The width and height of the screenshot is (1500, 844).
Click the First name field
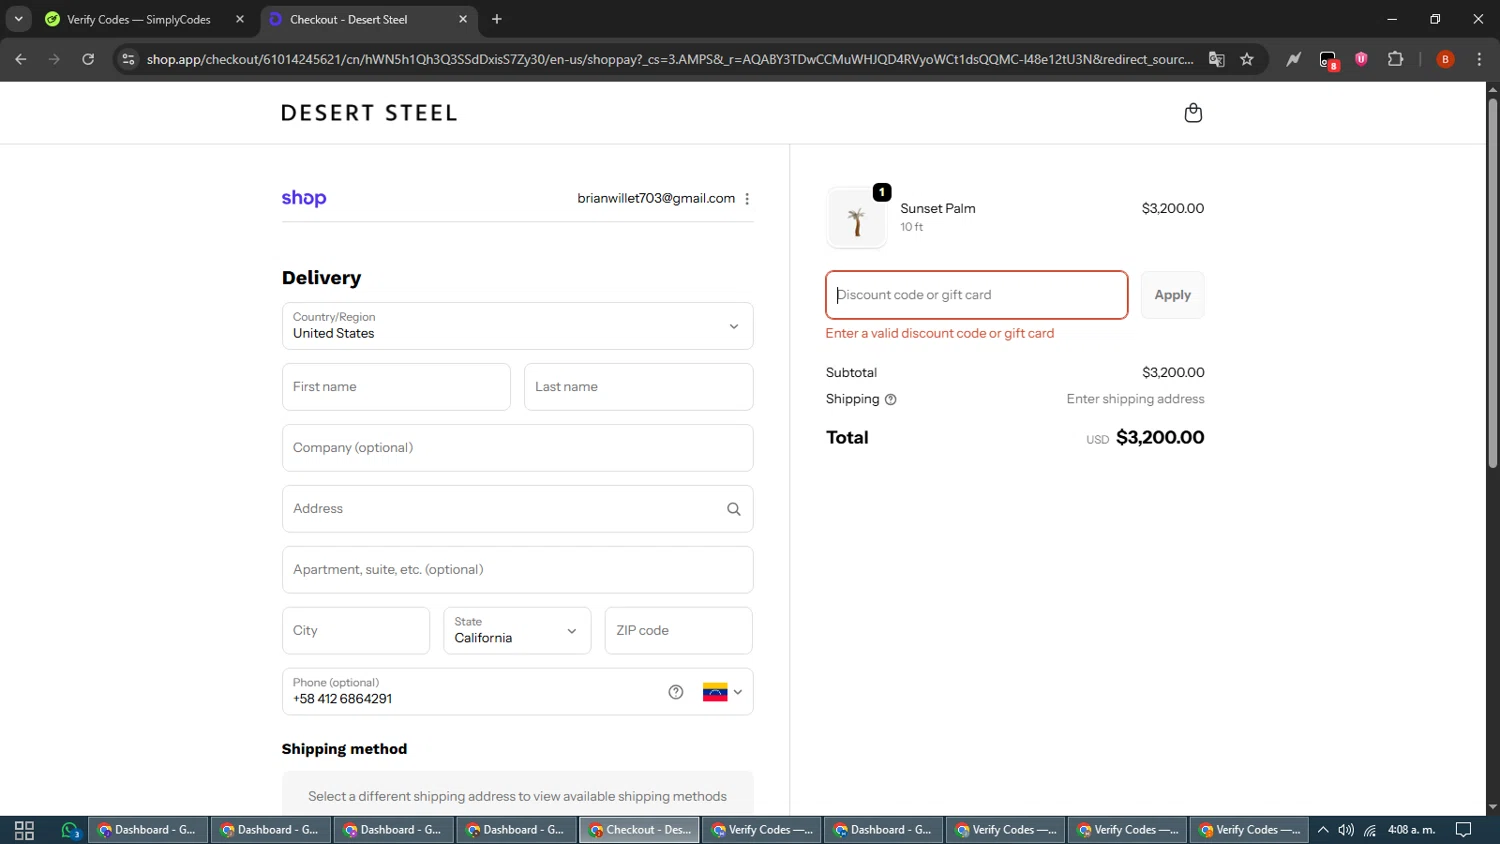pyautogui.click(x=396, y=387)
